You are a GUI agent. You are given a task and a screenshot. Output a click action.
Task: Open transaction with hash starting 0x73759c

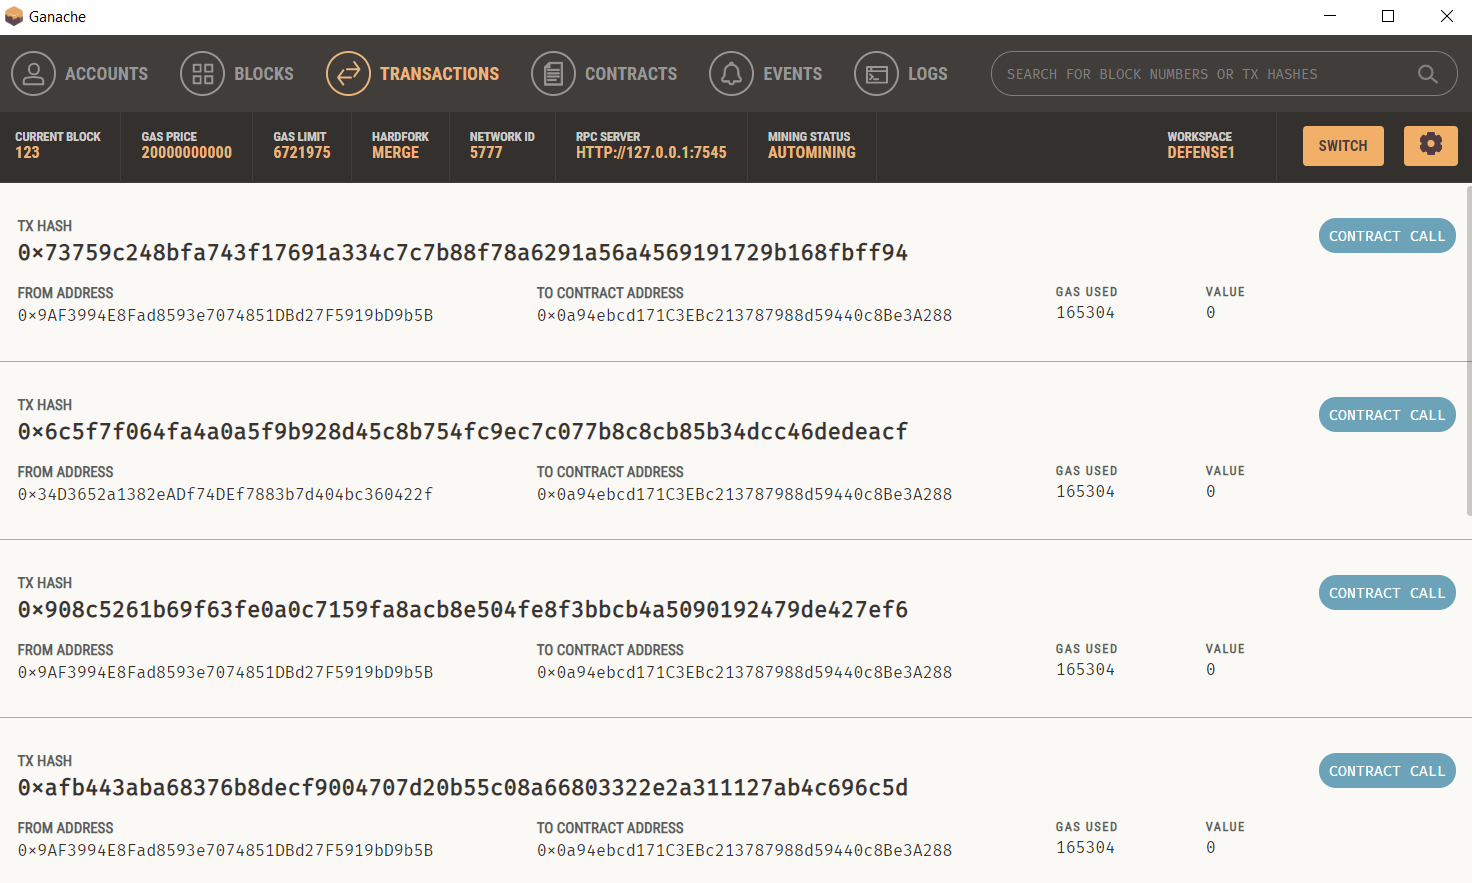click(x=462, y=253)
